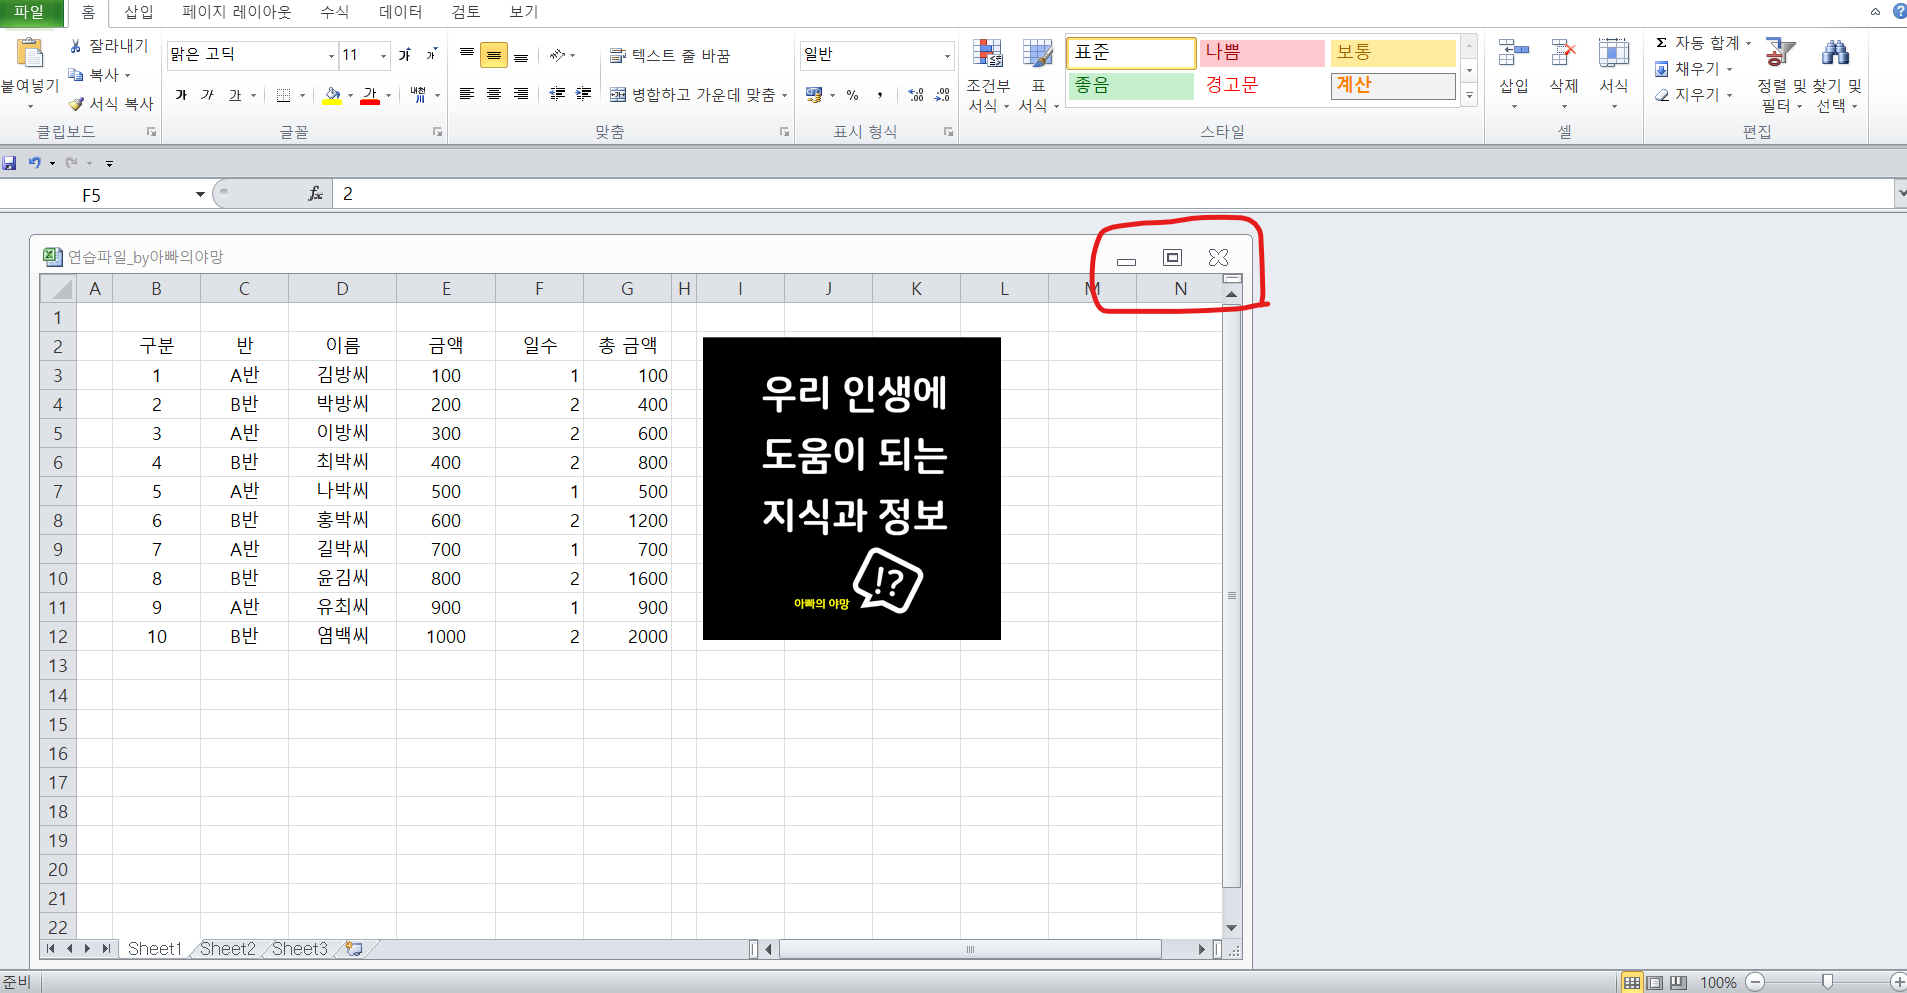Expand AutoSum (자동 합계) dropdown arrow
This screenshot has height=993, width=1907.
[x=1748, y=43]
